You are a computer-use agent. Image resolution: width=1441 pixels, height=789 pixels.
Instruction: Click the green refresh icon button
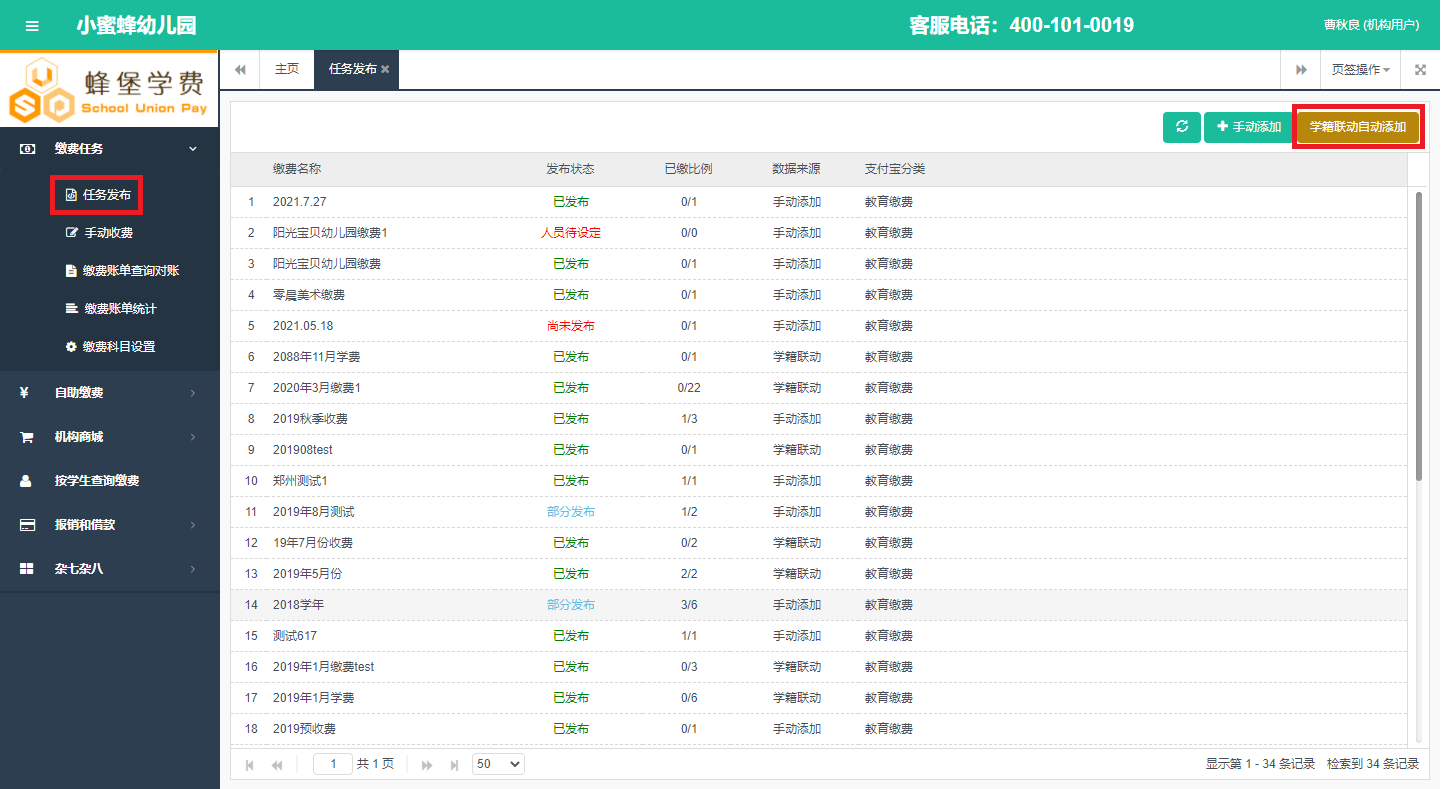1181,127
